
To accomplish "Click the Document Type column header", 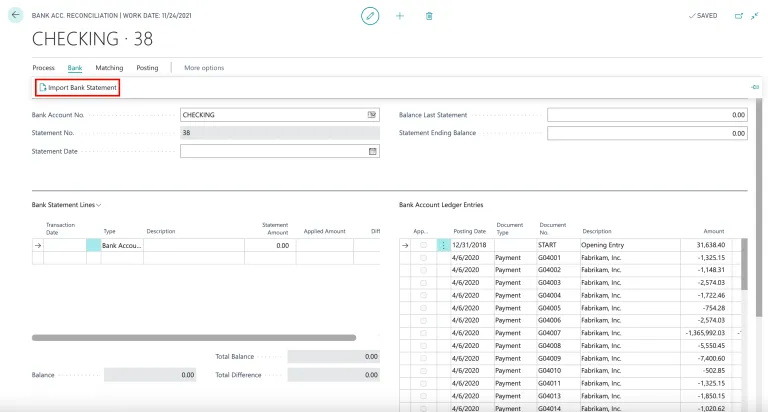I will click(509, 229).
